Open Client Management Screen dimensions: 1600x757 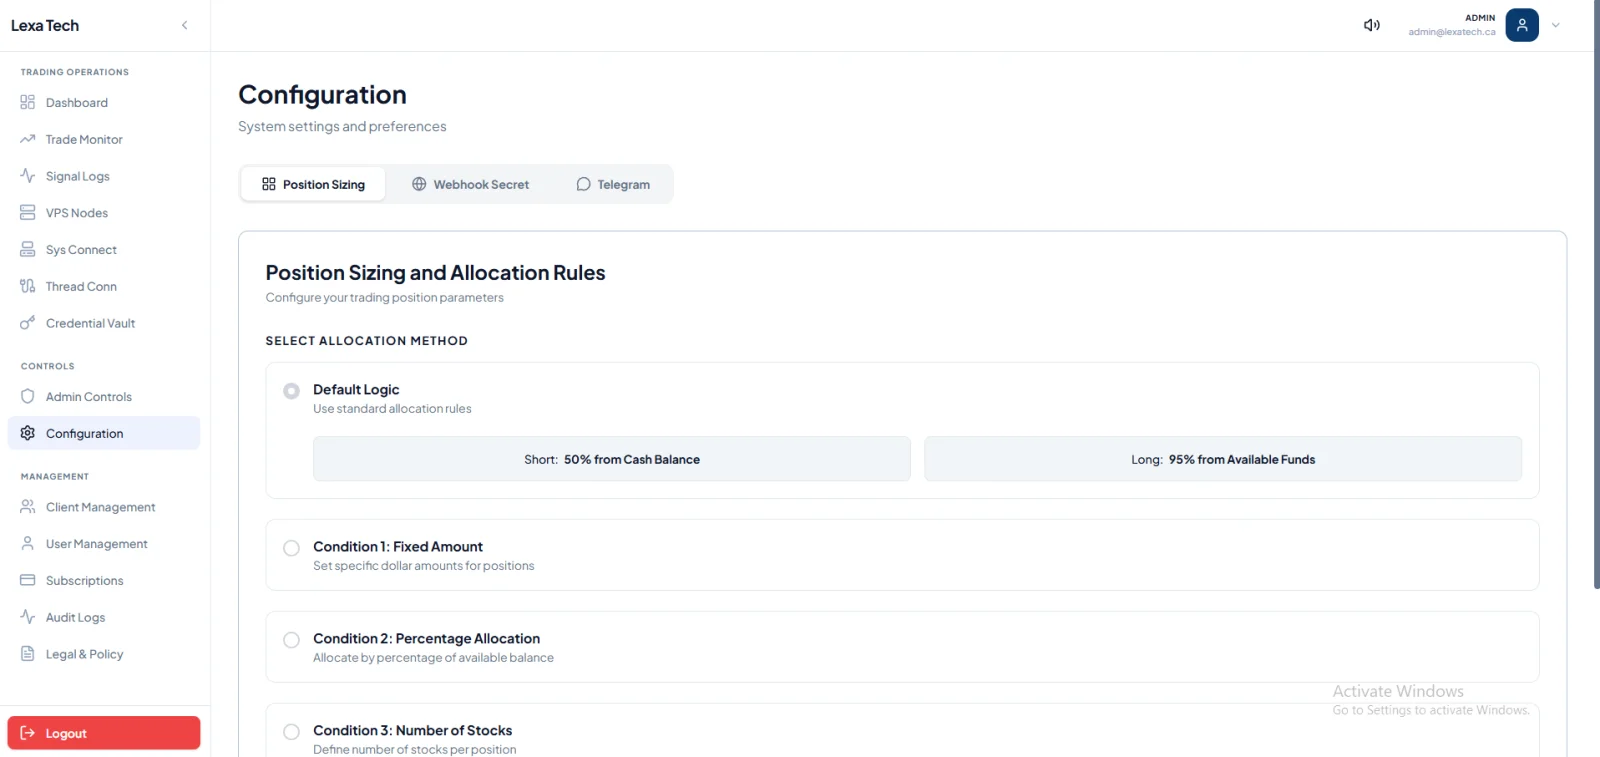[104, 507]
